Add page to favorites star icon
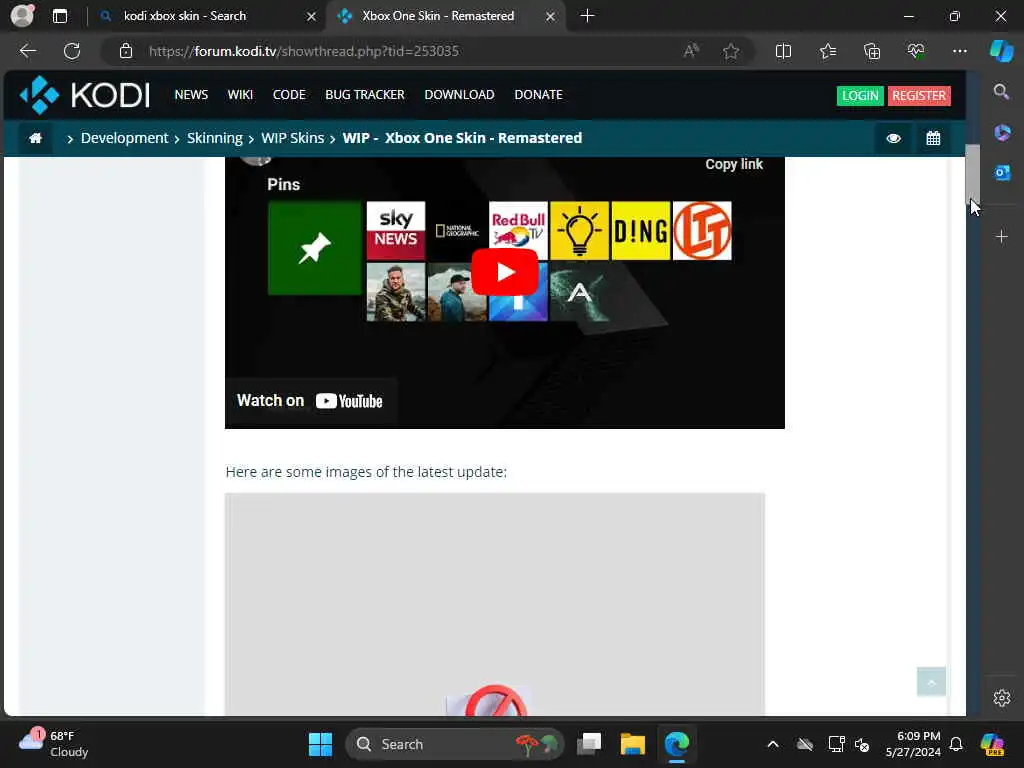Viewport: 1024px width, 768px height. click(x=731, y=51)
